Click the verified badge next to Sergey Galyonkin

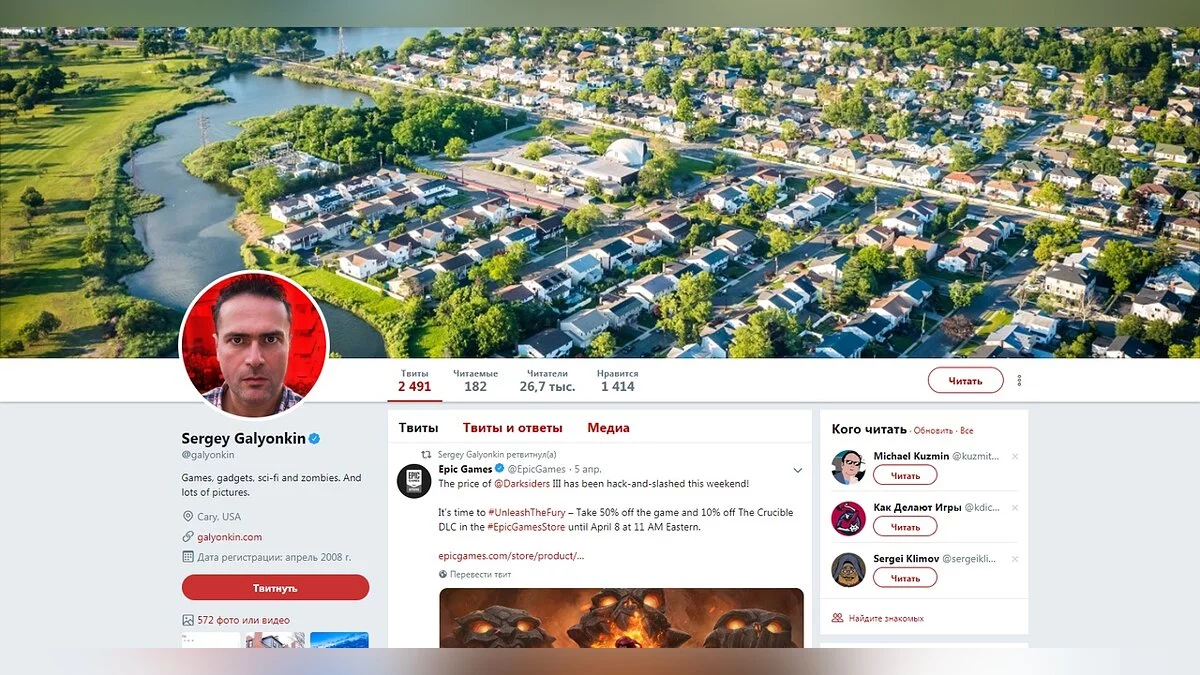pyautogui.click(x=314, y=439)
